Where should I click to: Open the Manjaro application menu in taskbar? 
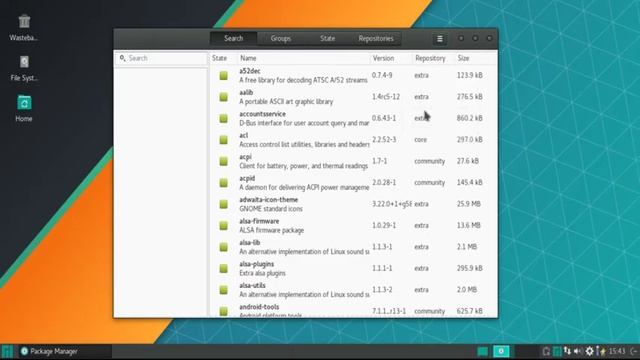tap(7, 351)
